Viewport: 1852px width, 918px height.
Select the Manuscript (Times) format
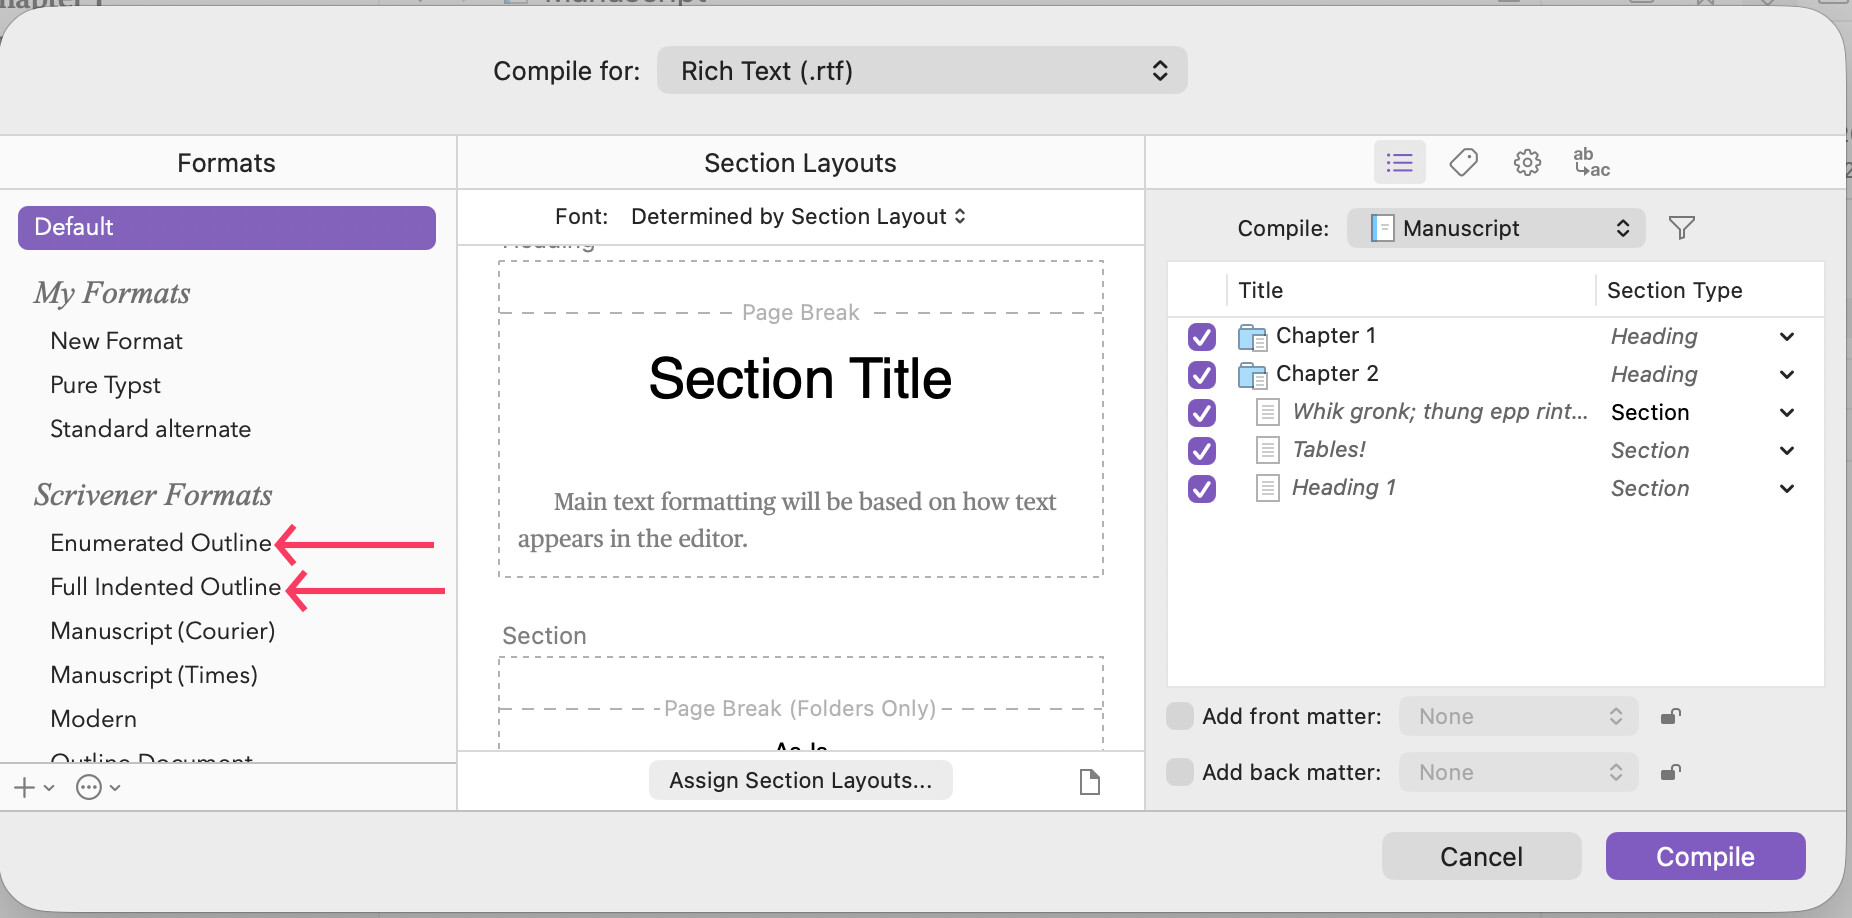[154, 675]
